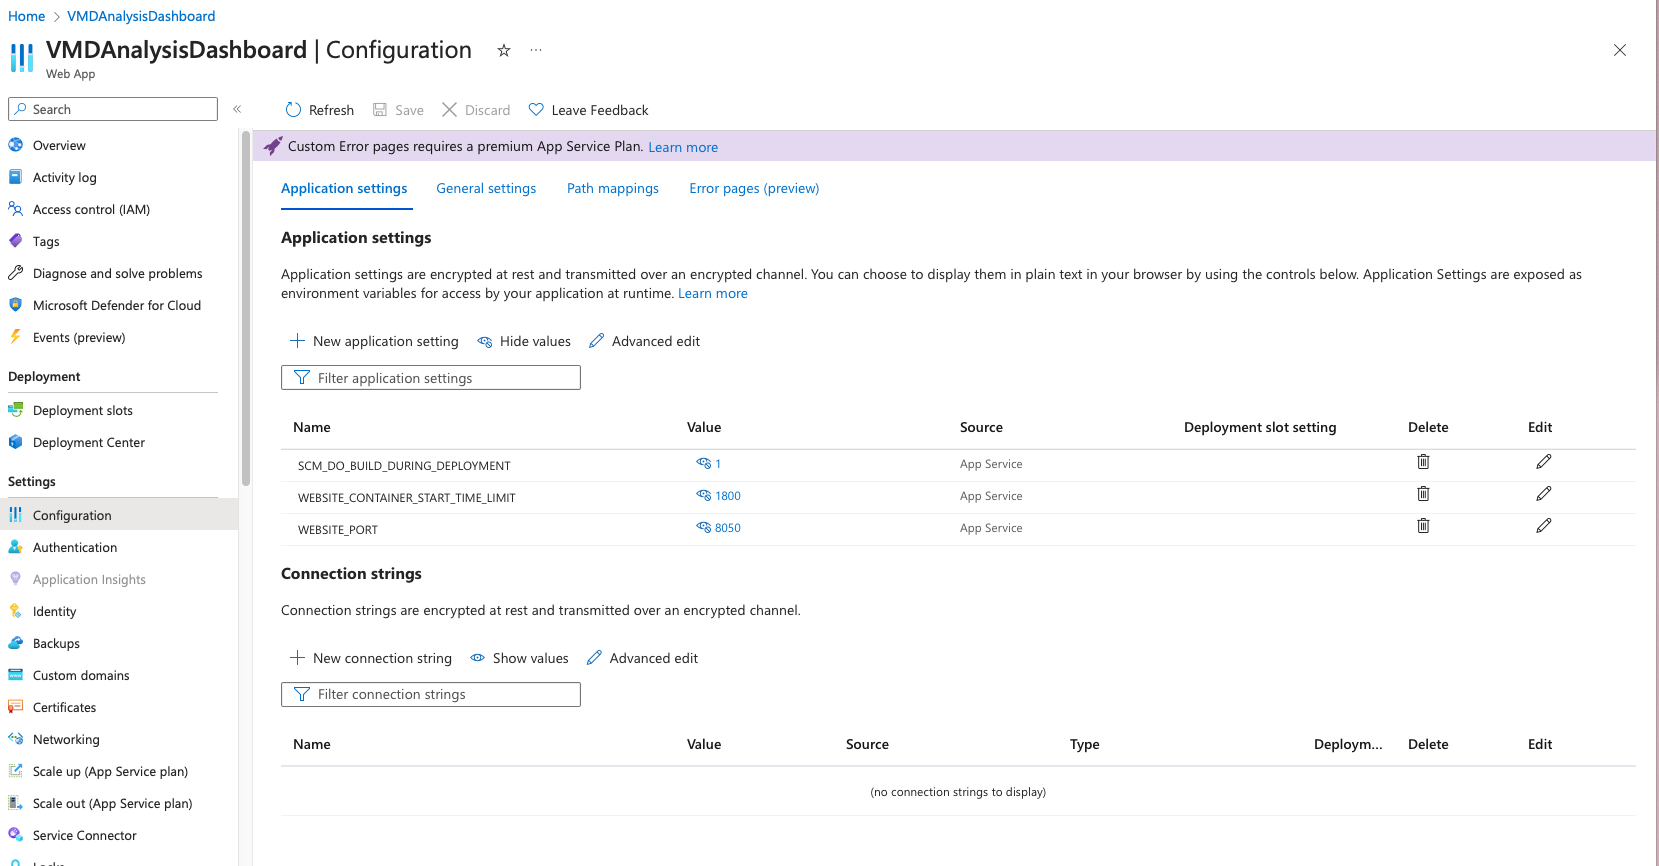This screenshot has width=1659, height=866.
Task: Open Diagnose and solve problems
Action: (x=119, y=273)
